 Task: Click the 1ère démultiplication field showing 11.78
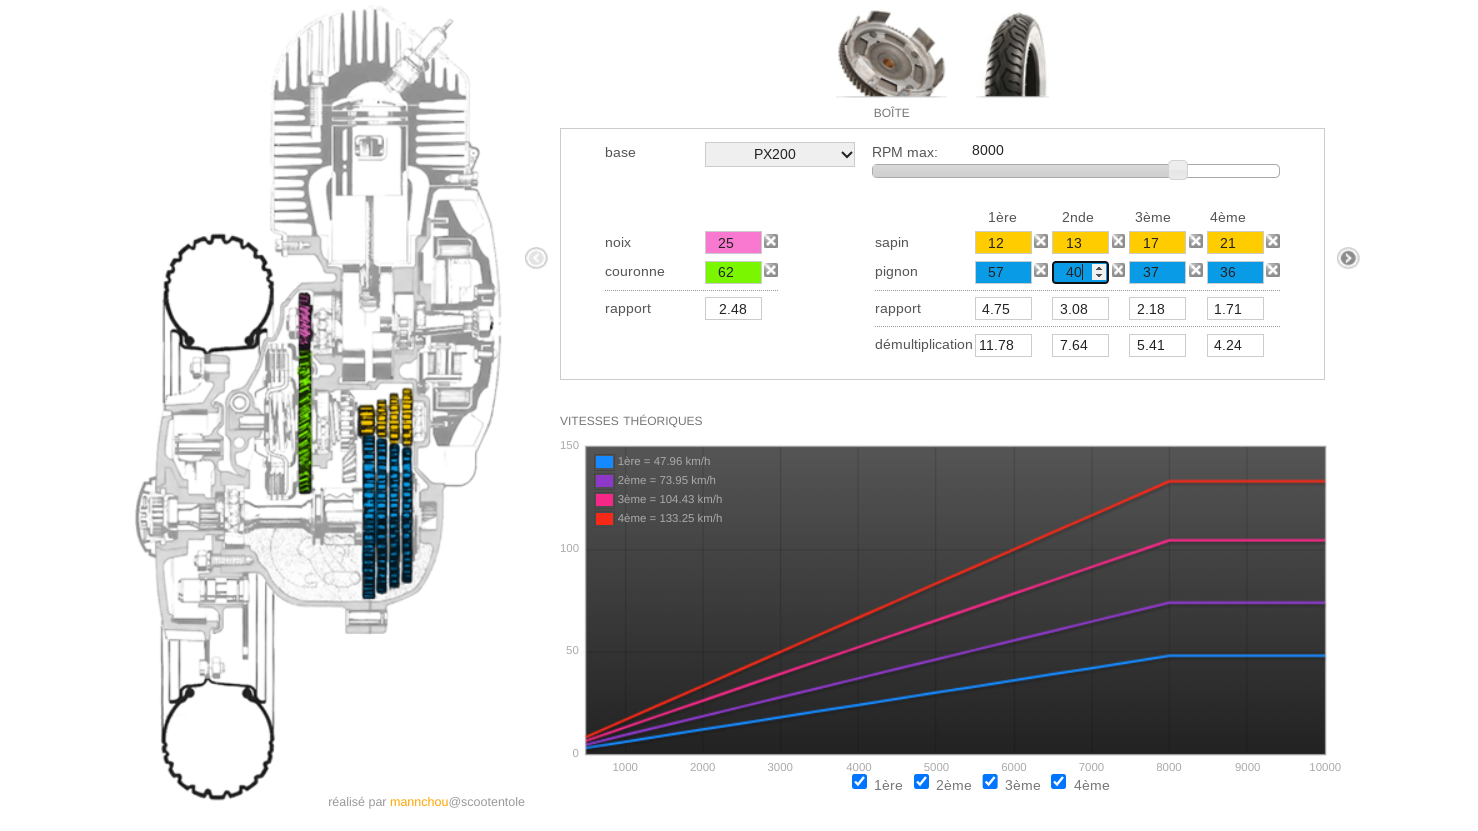point(1003,345)
